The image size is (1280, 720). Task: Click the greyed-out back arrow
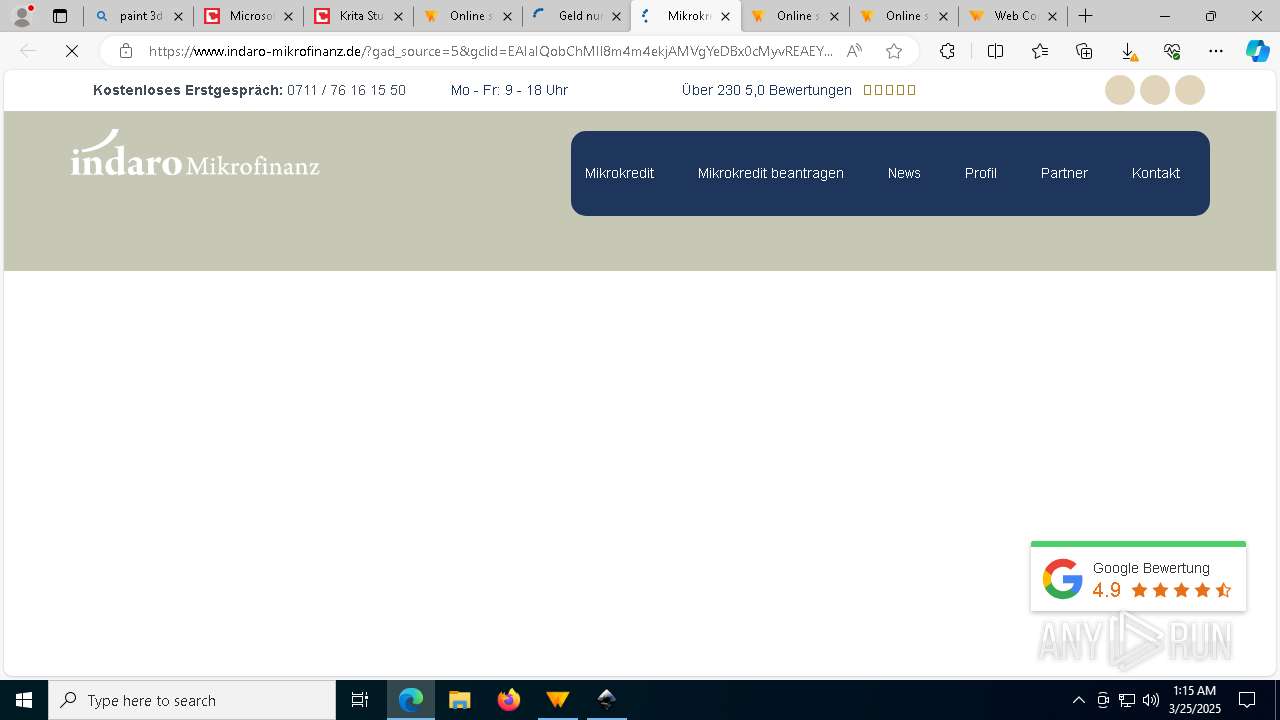pos(28,51)
